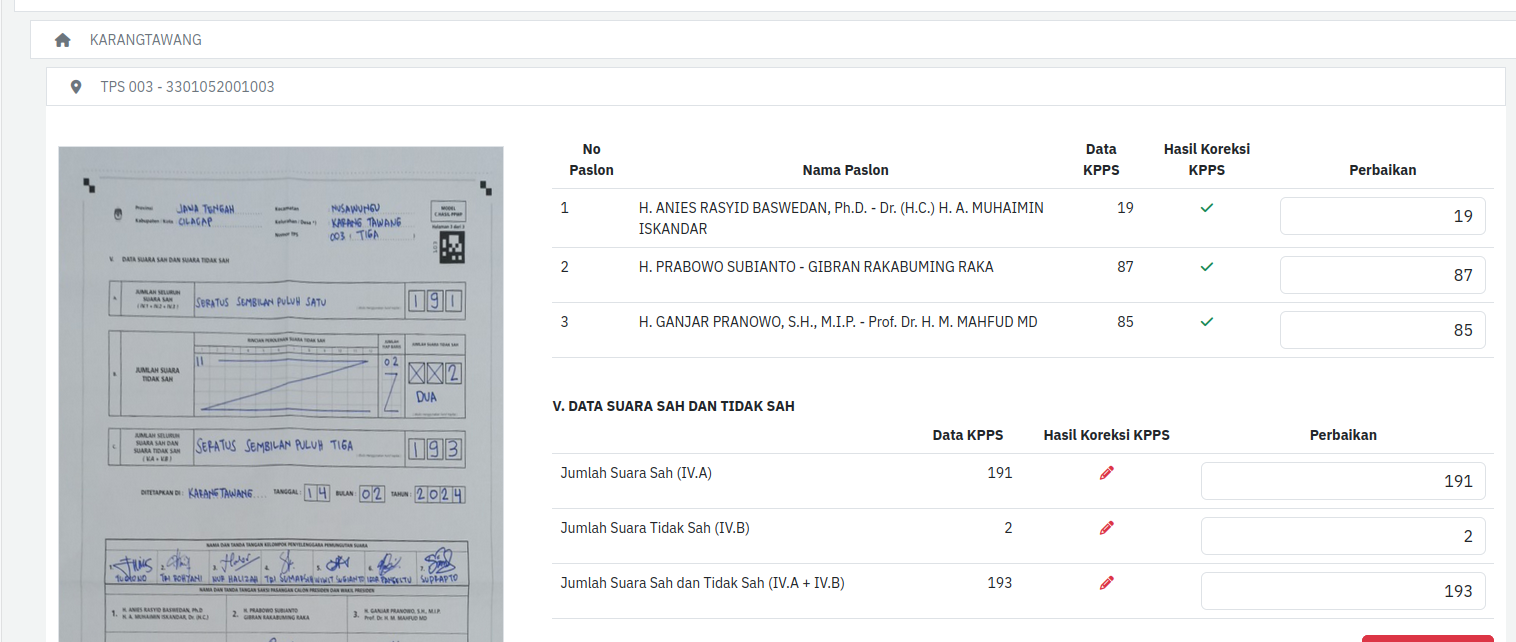Click the green checkmark for Prabowo Subianto row

coord(1206,267)
